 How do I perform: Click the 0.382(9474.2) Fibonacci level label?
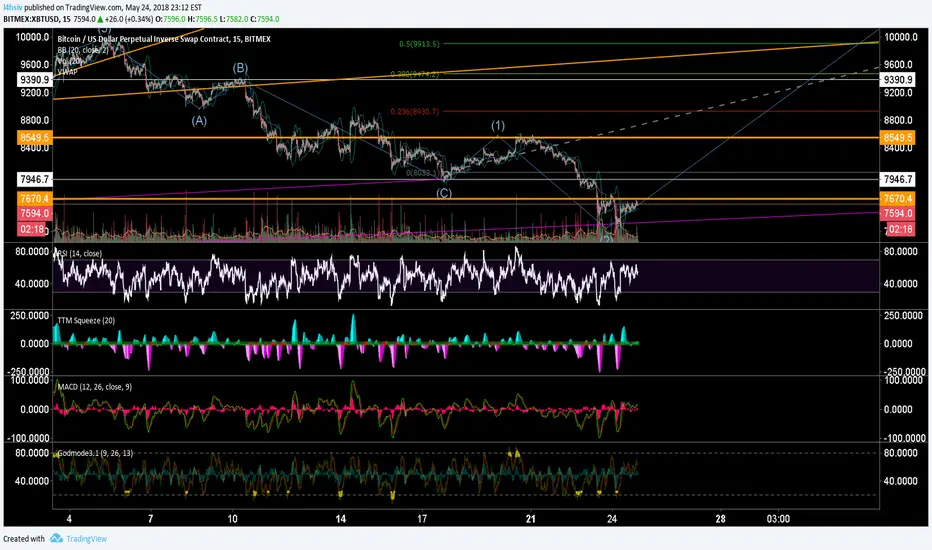point(415,74)
